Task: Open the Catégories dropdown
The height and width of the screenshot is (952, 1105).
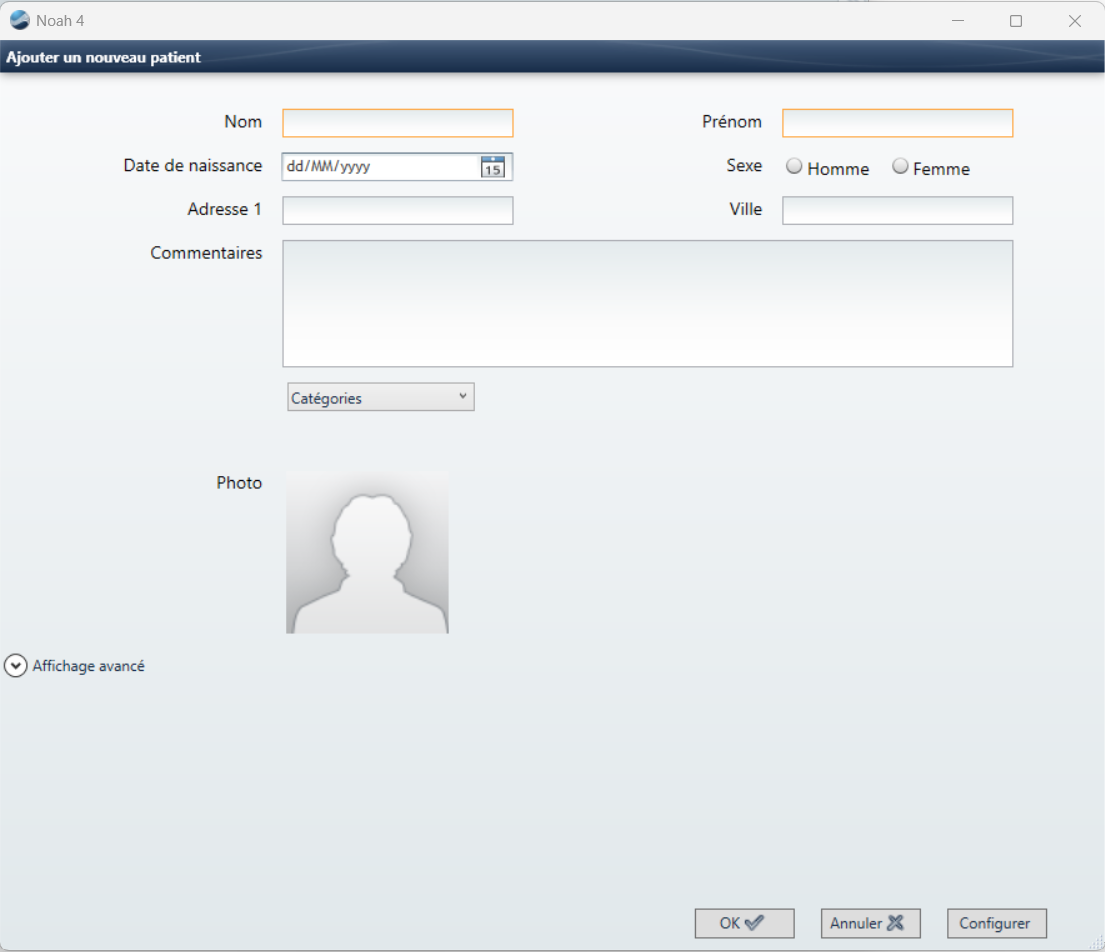Action: point(381,397)
